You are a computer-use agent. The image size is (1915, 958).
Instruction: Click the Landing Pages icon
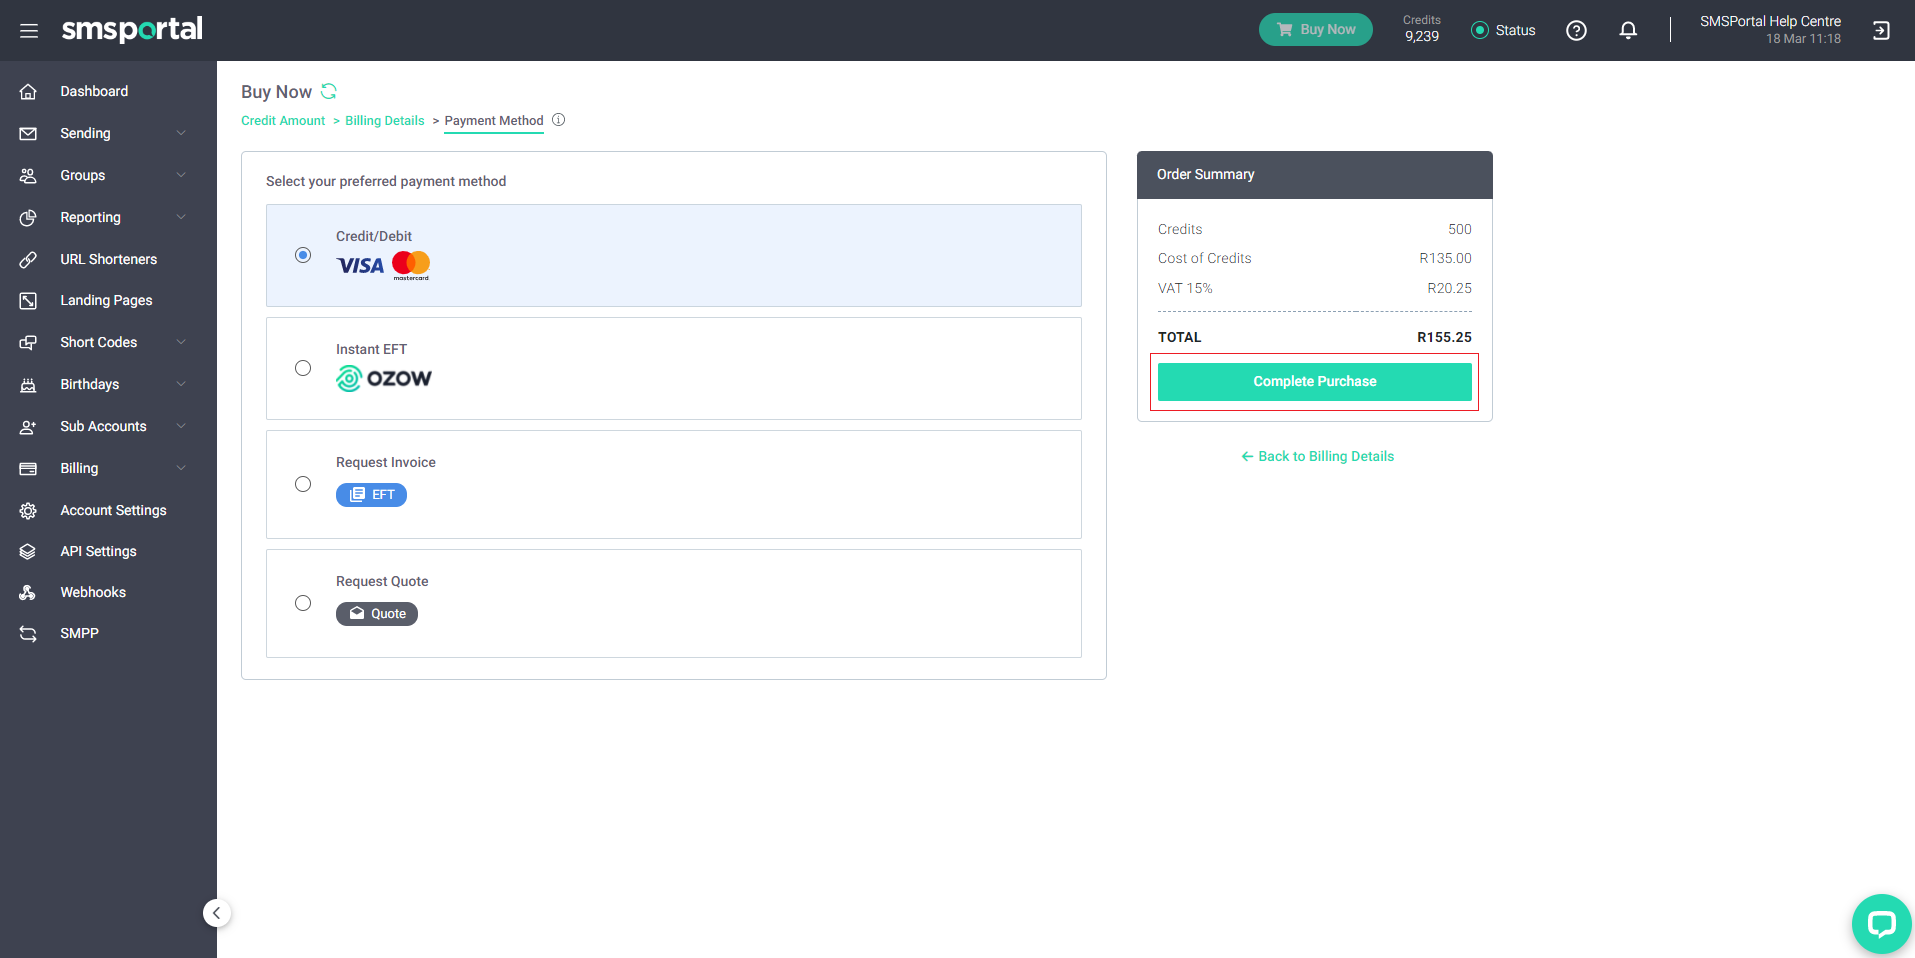tap(28, 300)
